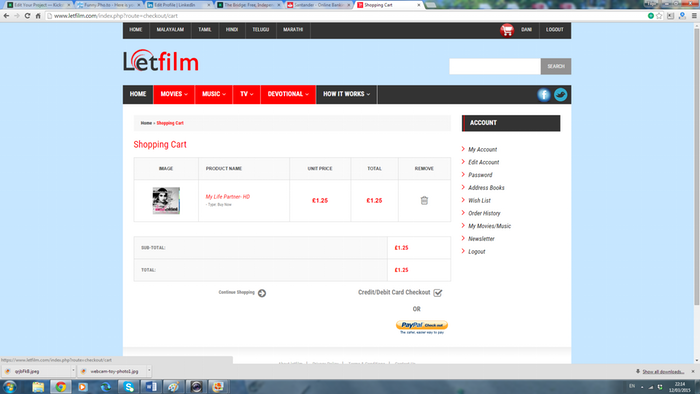Bookmark page with star icon
The width and height of the screenshot is (700, 394).
click(659, 16)
